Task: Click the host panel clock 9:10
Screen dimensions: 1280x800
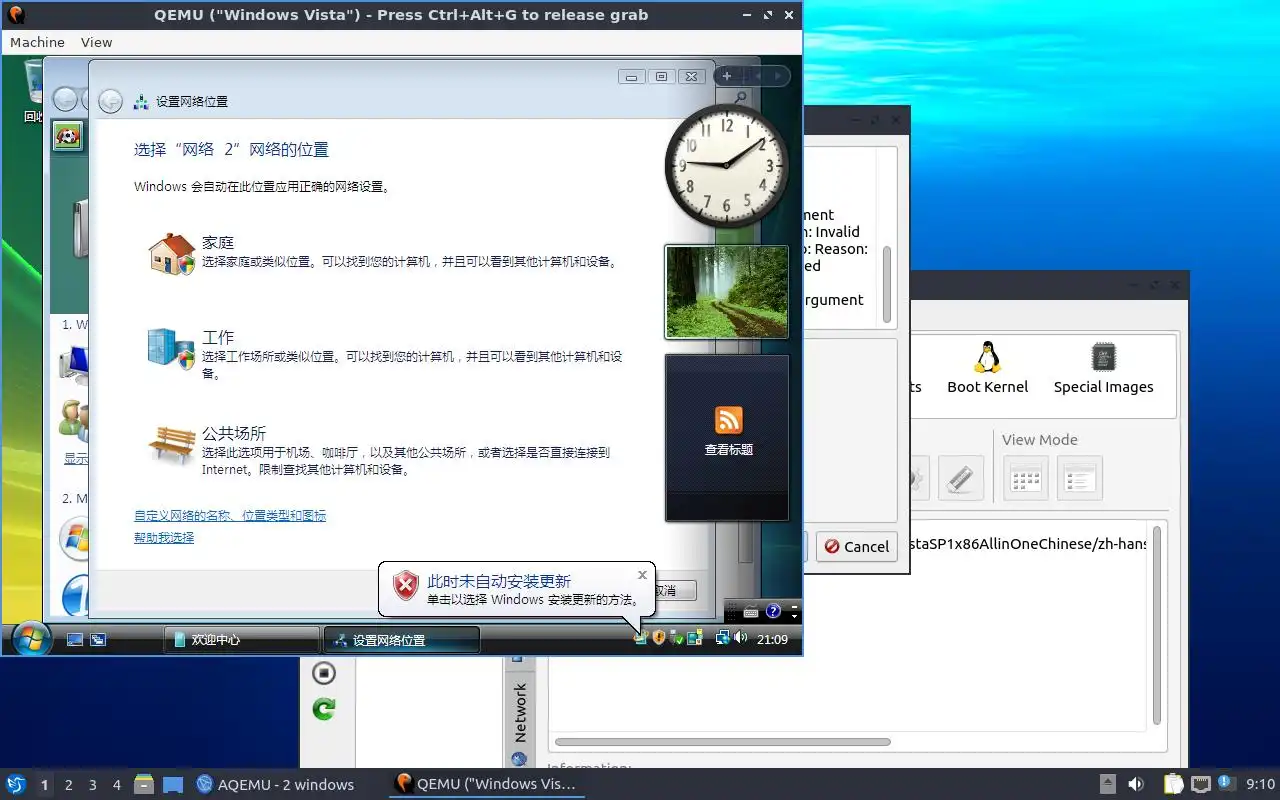Action: pos(1261,784)
